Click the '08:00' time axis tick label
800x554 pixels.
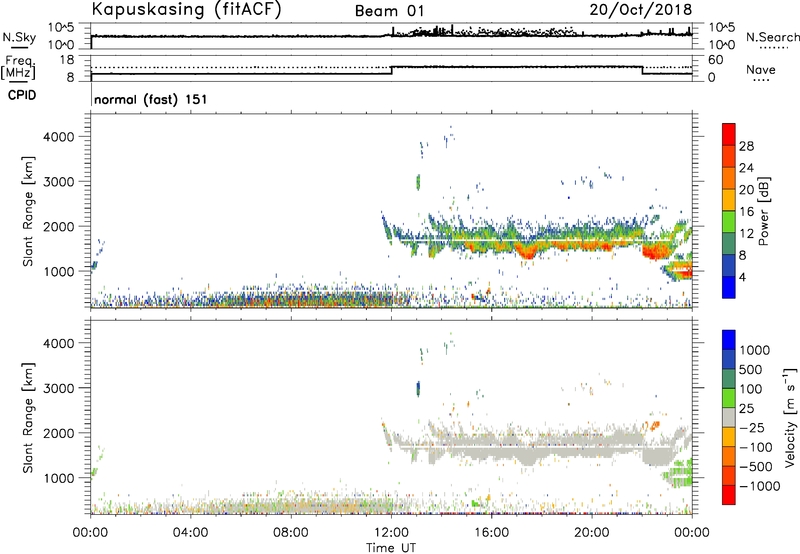click(291, 533)
